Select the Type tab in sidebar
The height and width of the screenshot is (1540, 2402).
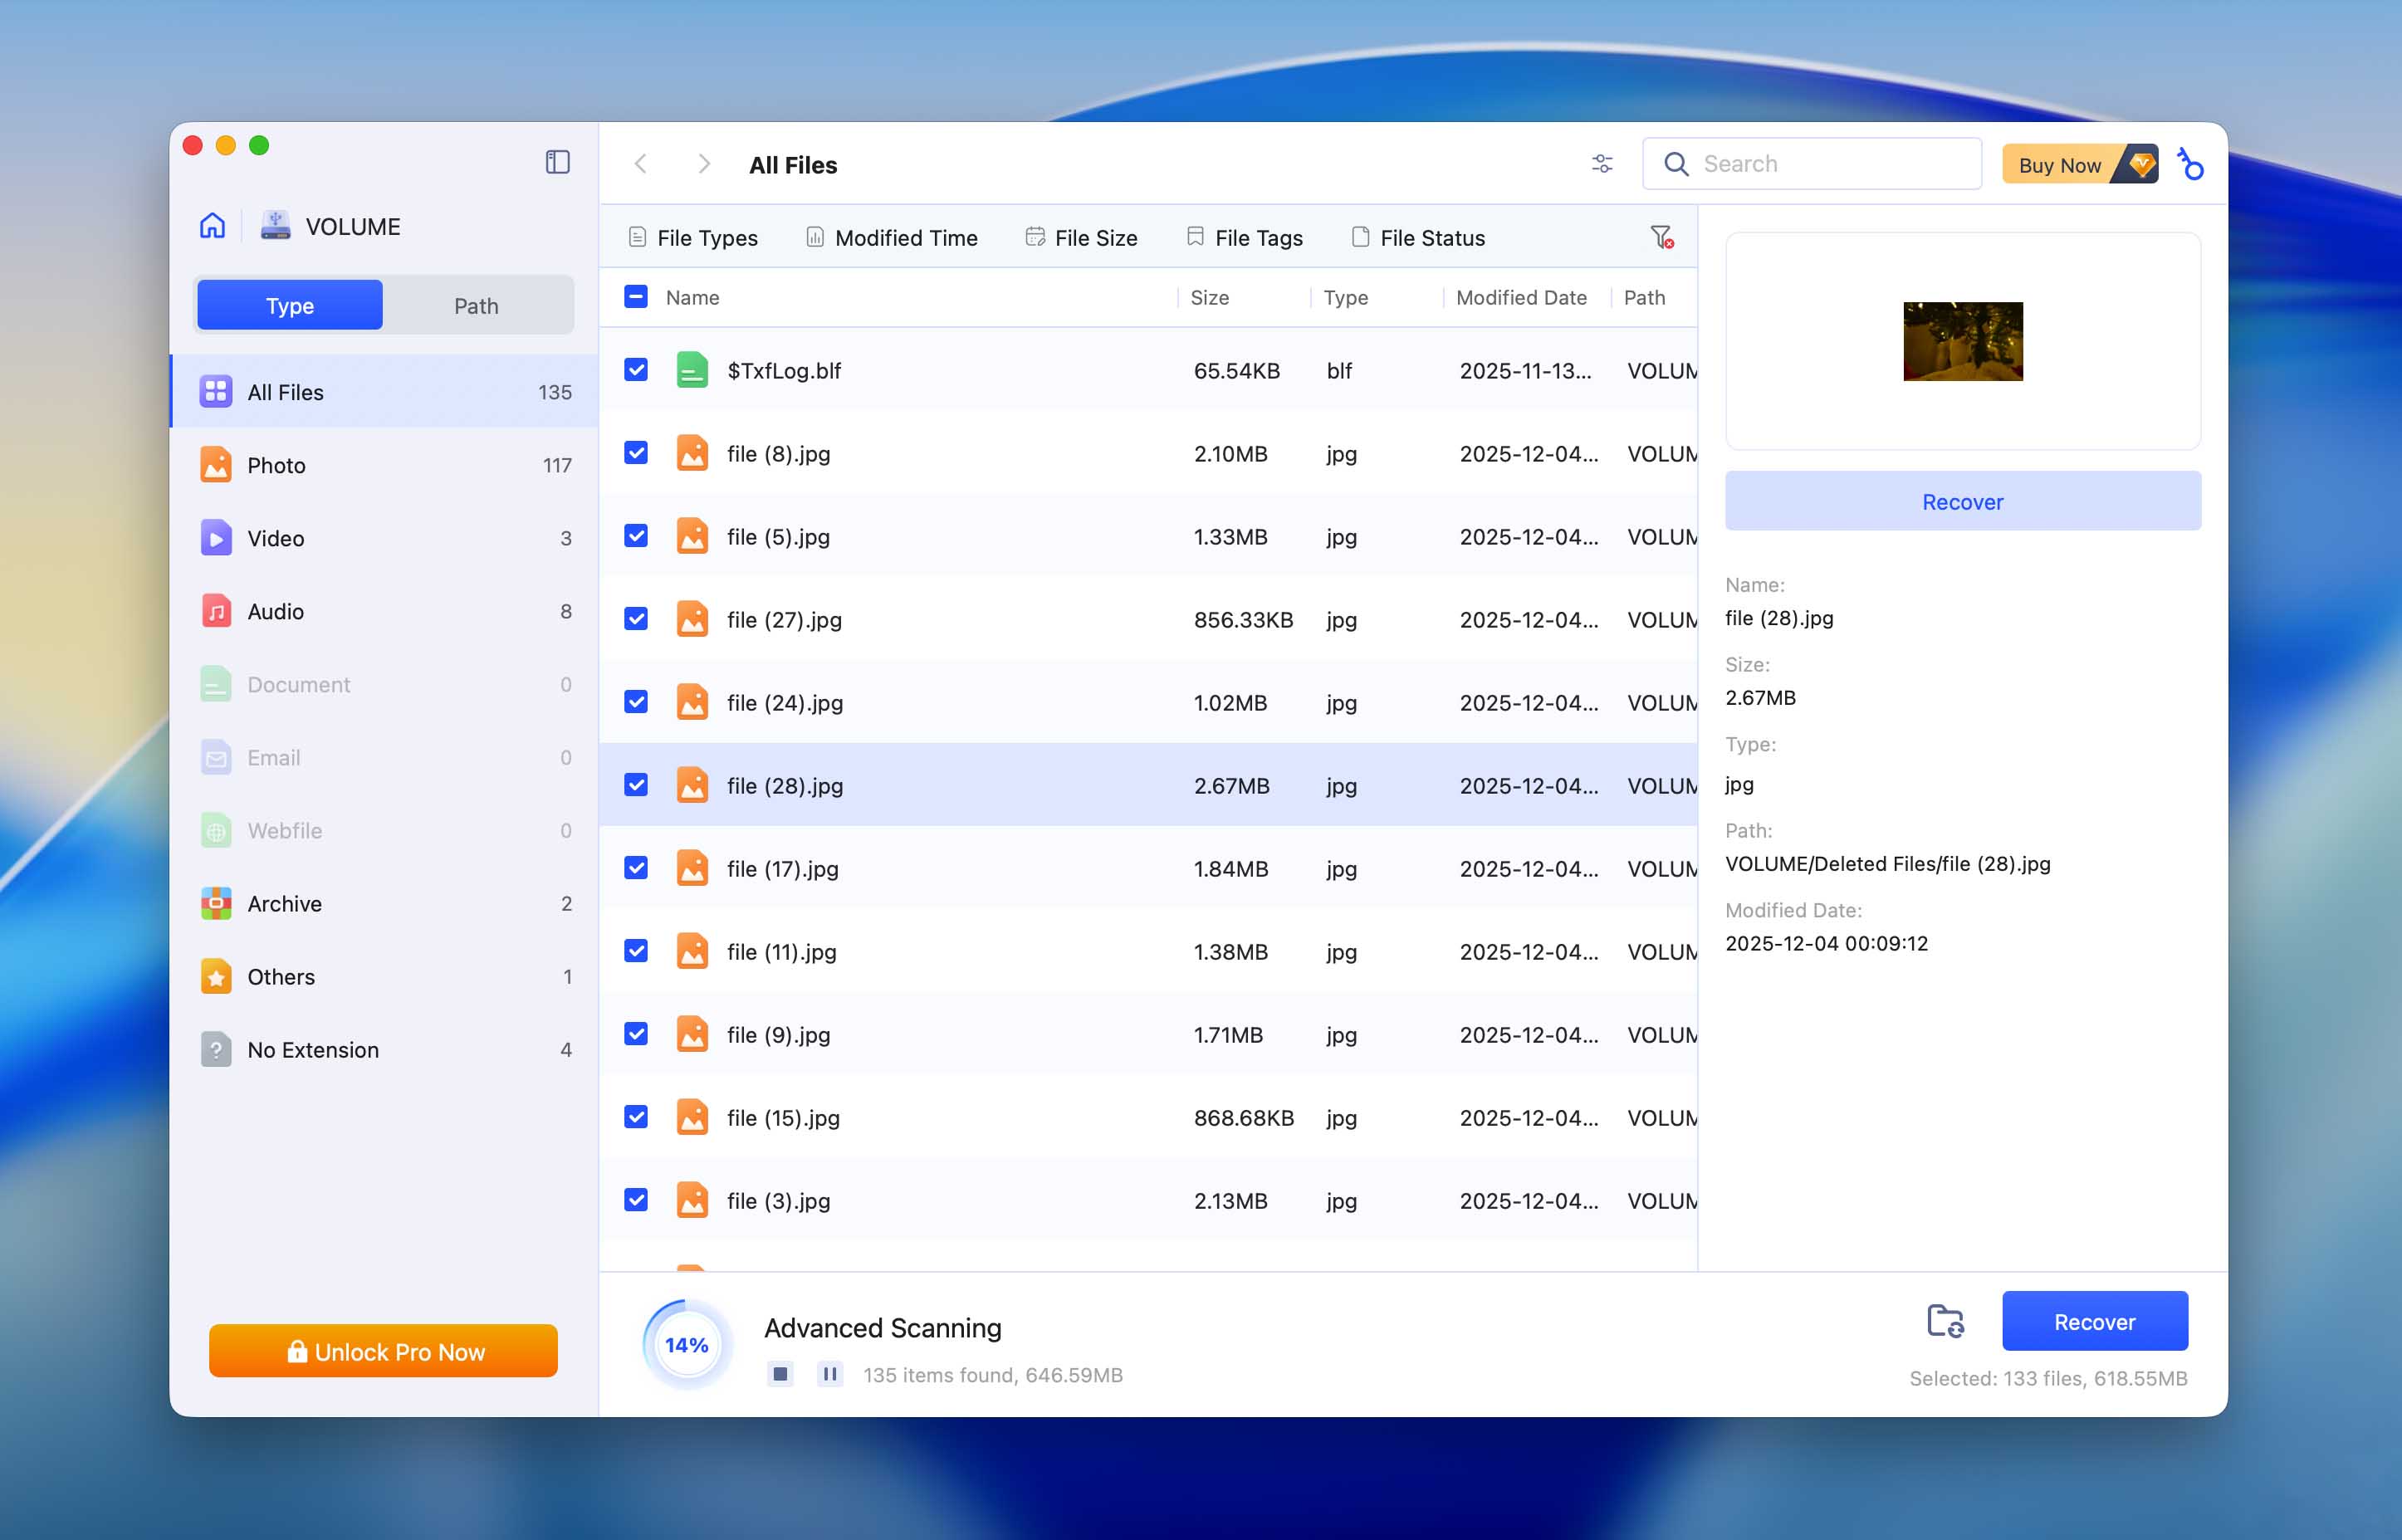pos(289,305)
